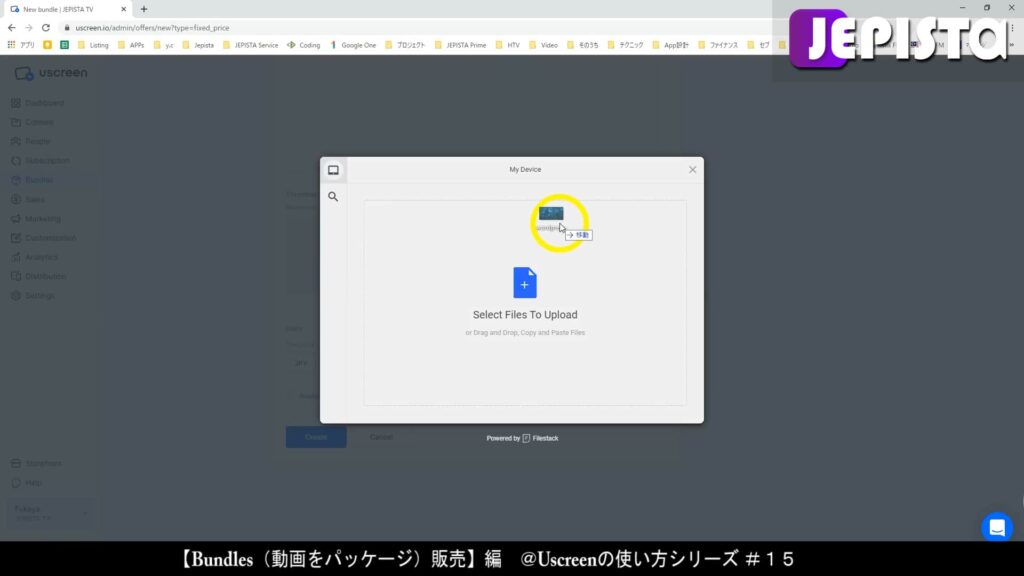
Task: Open the プロジェクト bookmark folder
Action: coord(405,45)
